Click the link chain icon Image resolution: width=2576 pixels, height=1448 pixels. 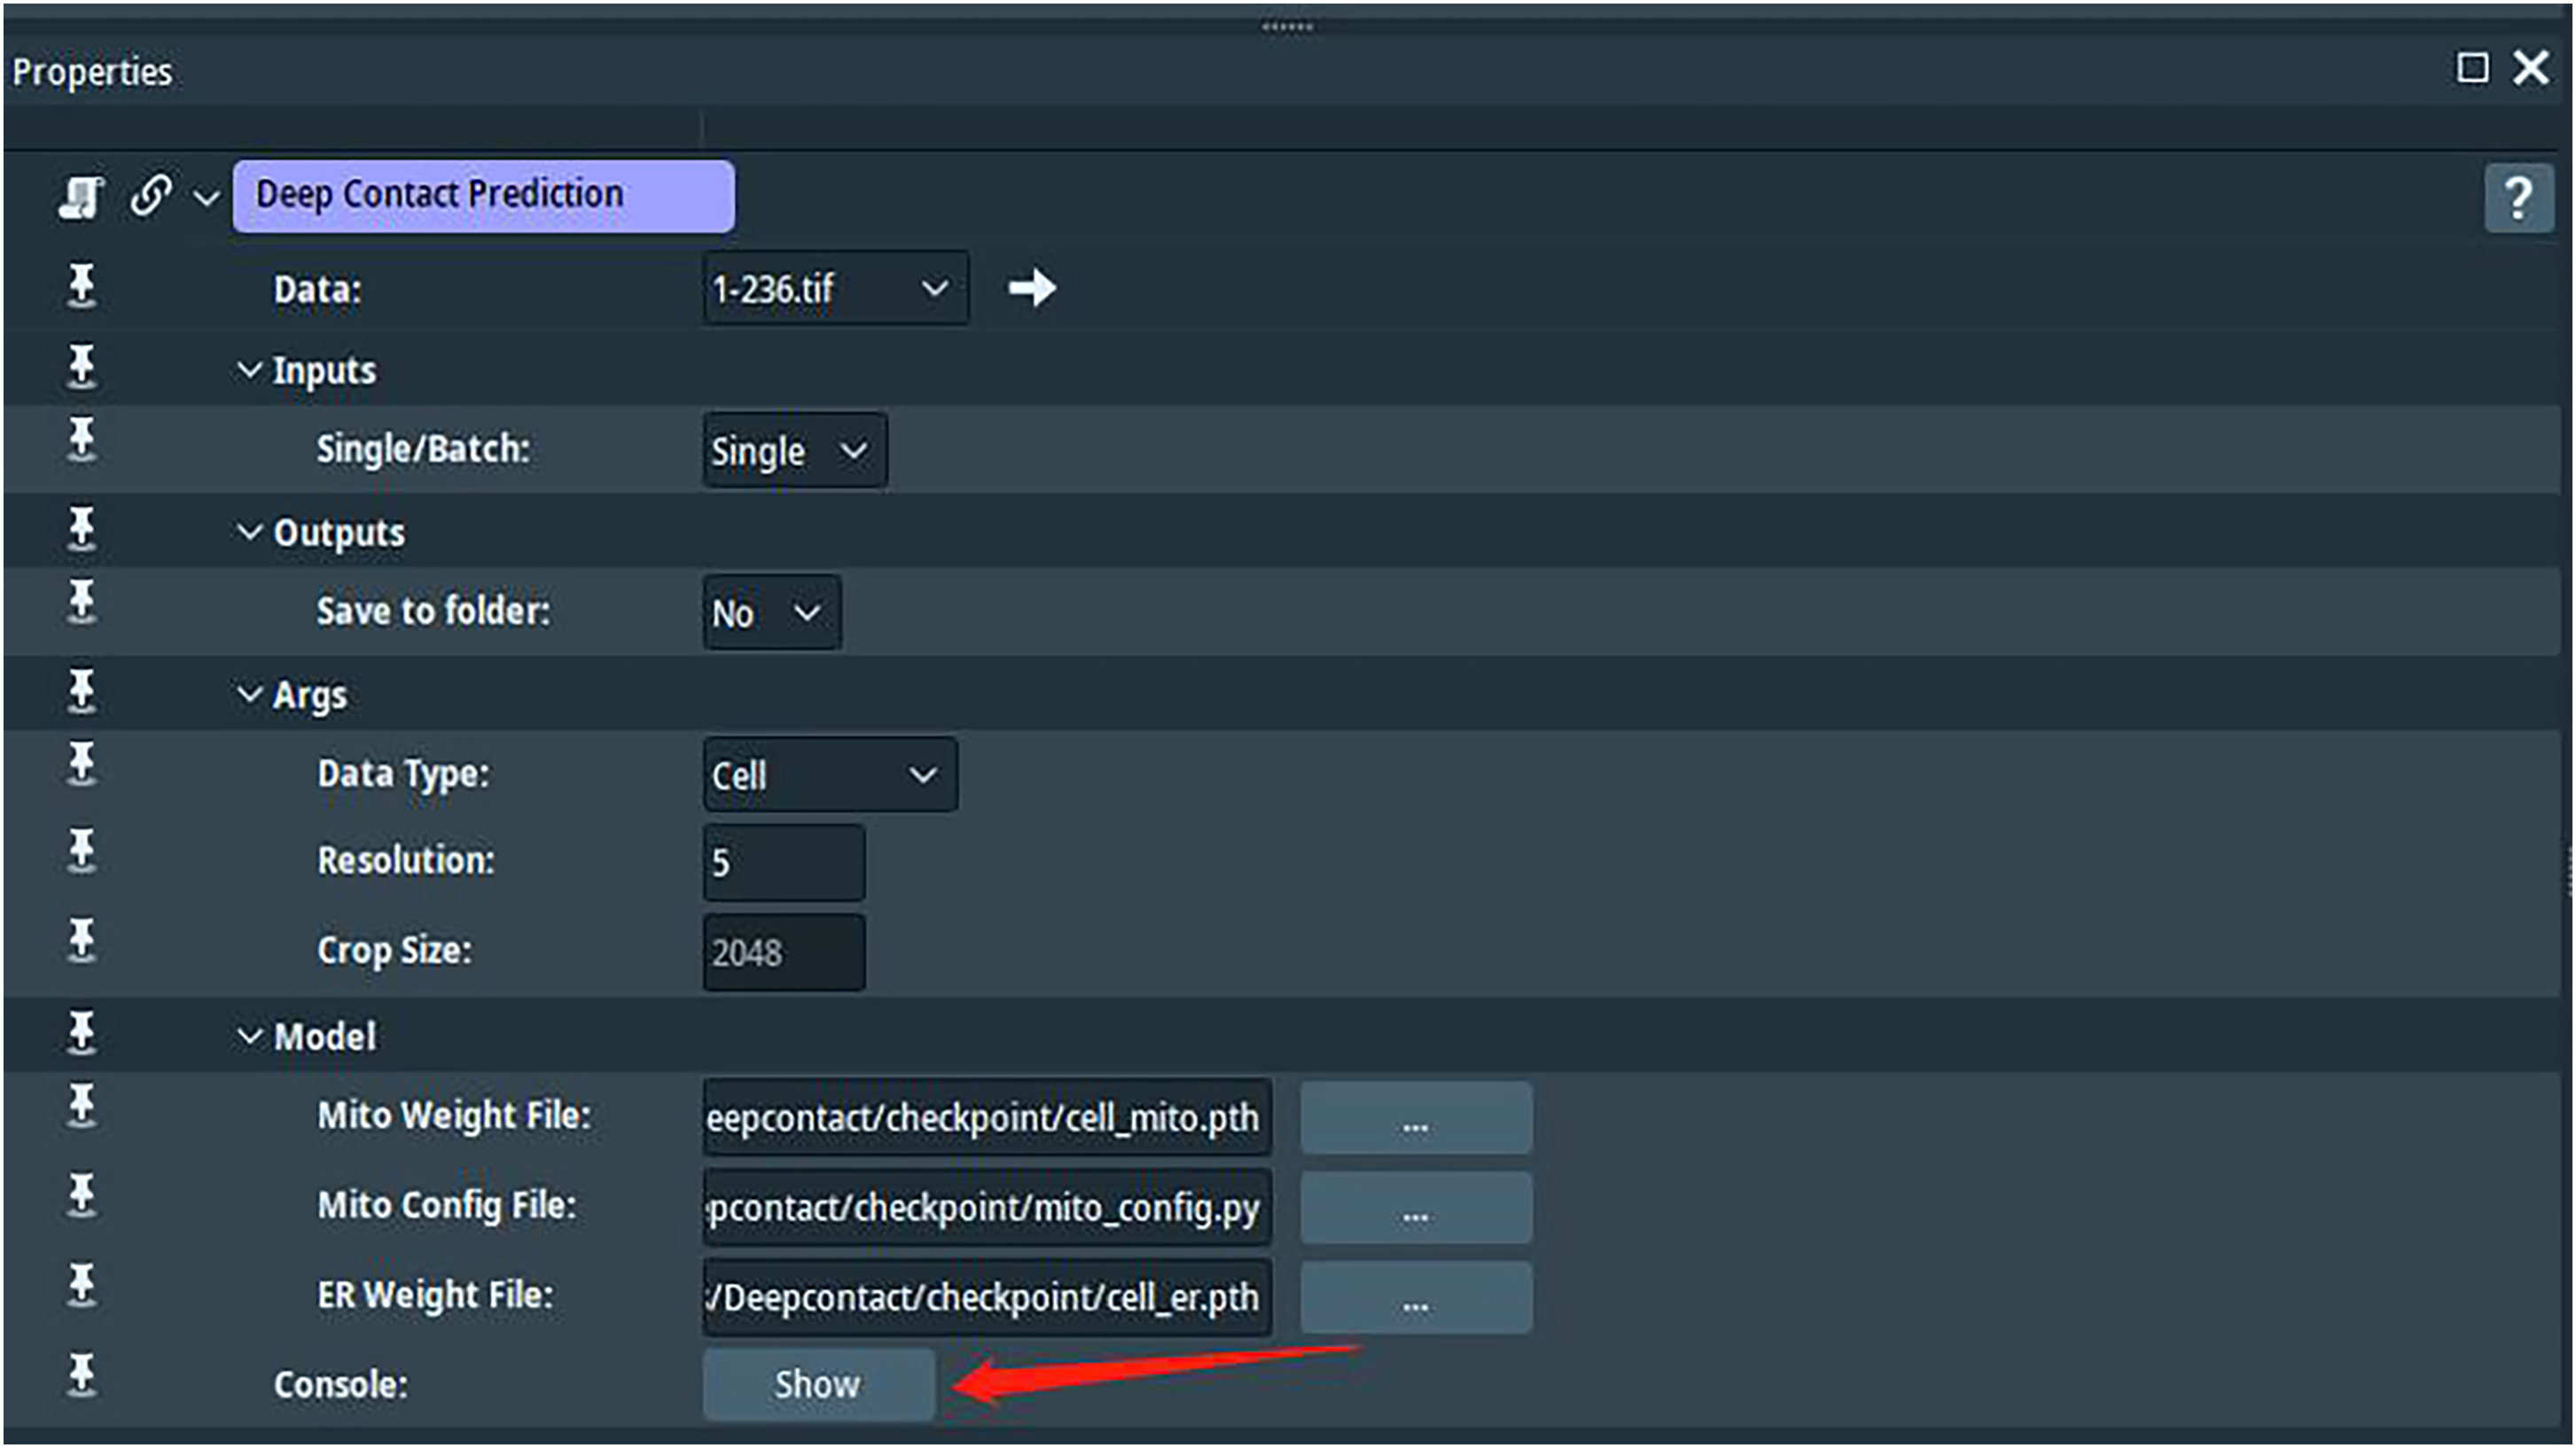click(151, 195)
